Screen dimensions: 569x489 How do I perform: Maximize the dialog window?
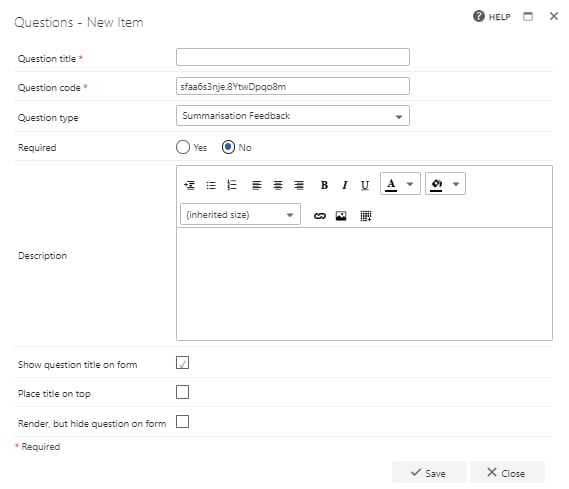click(x=528, y=17)
